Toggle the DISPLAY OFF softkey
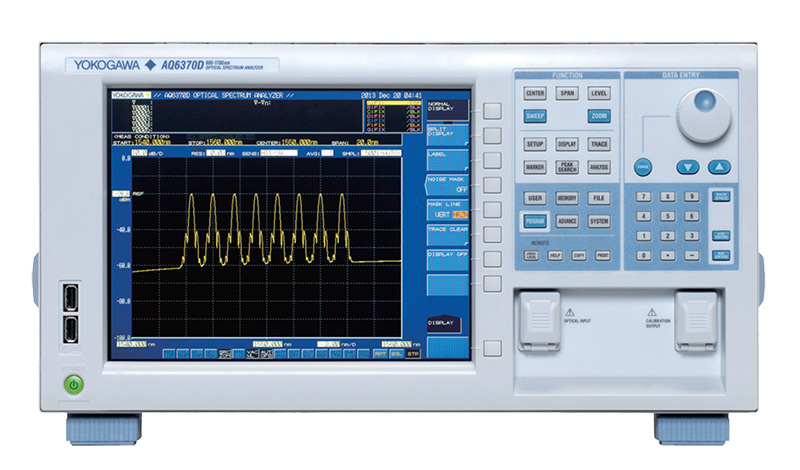 pos(448,256)
